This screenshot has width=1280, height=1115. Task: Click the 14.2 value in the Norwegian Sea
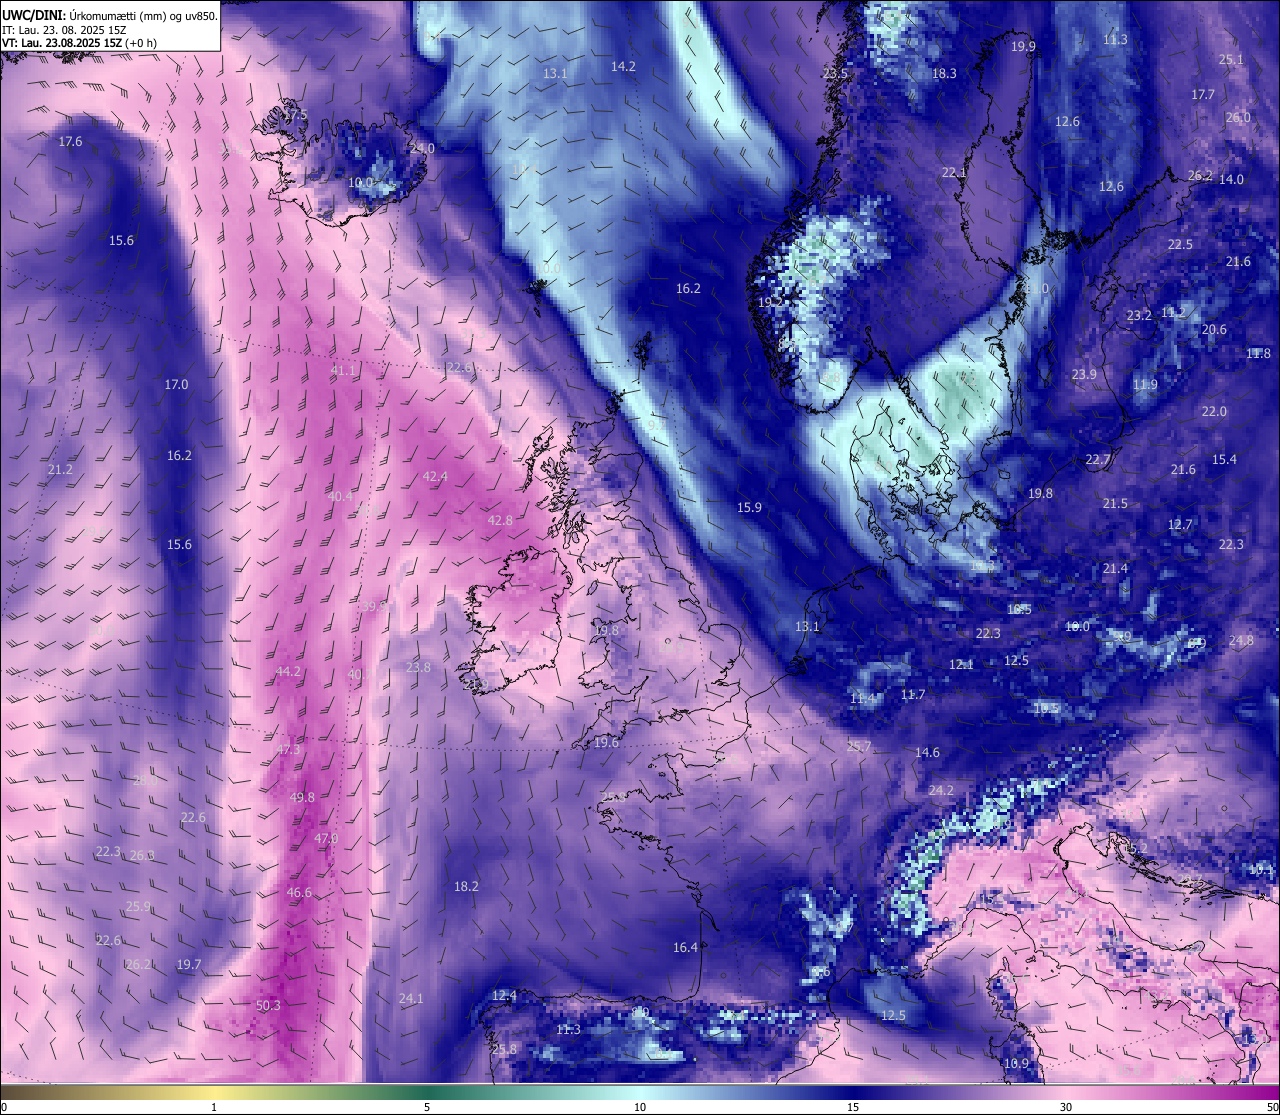pyautogui.click(x=623, y=66)
